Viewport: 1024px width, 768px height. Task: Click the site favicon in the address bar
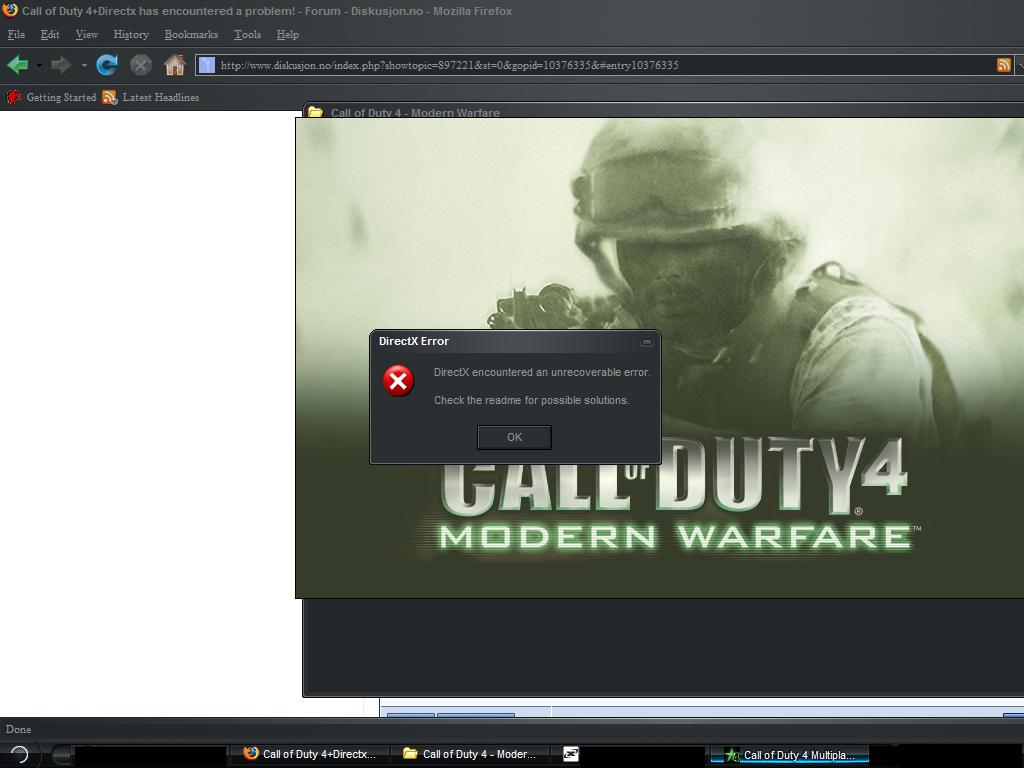206,65
